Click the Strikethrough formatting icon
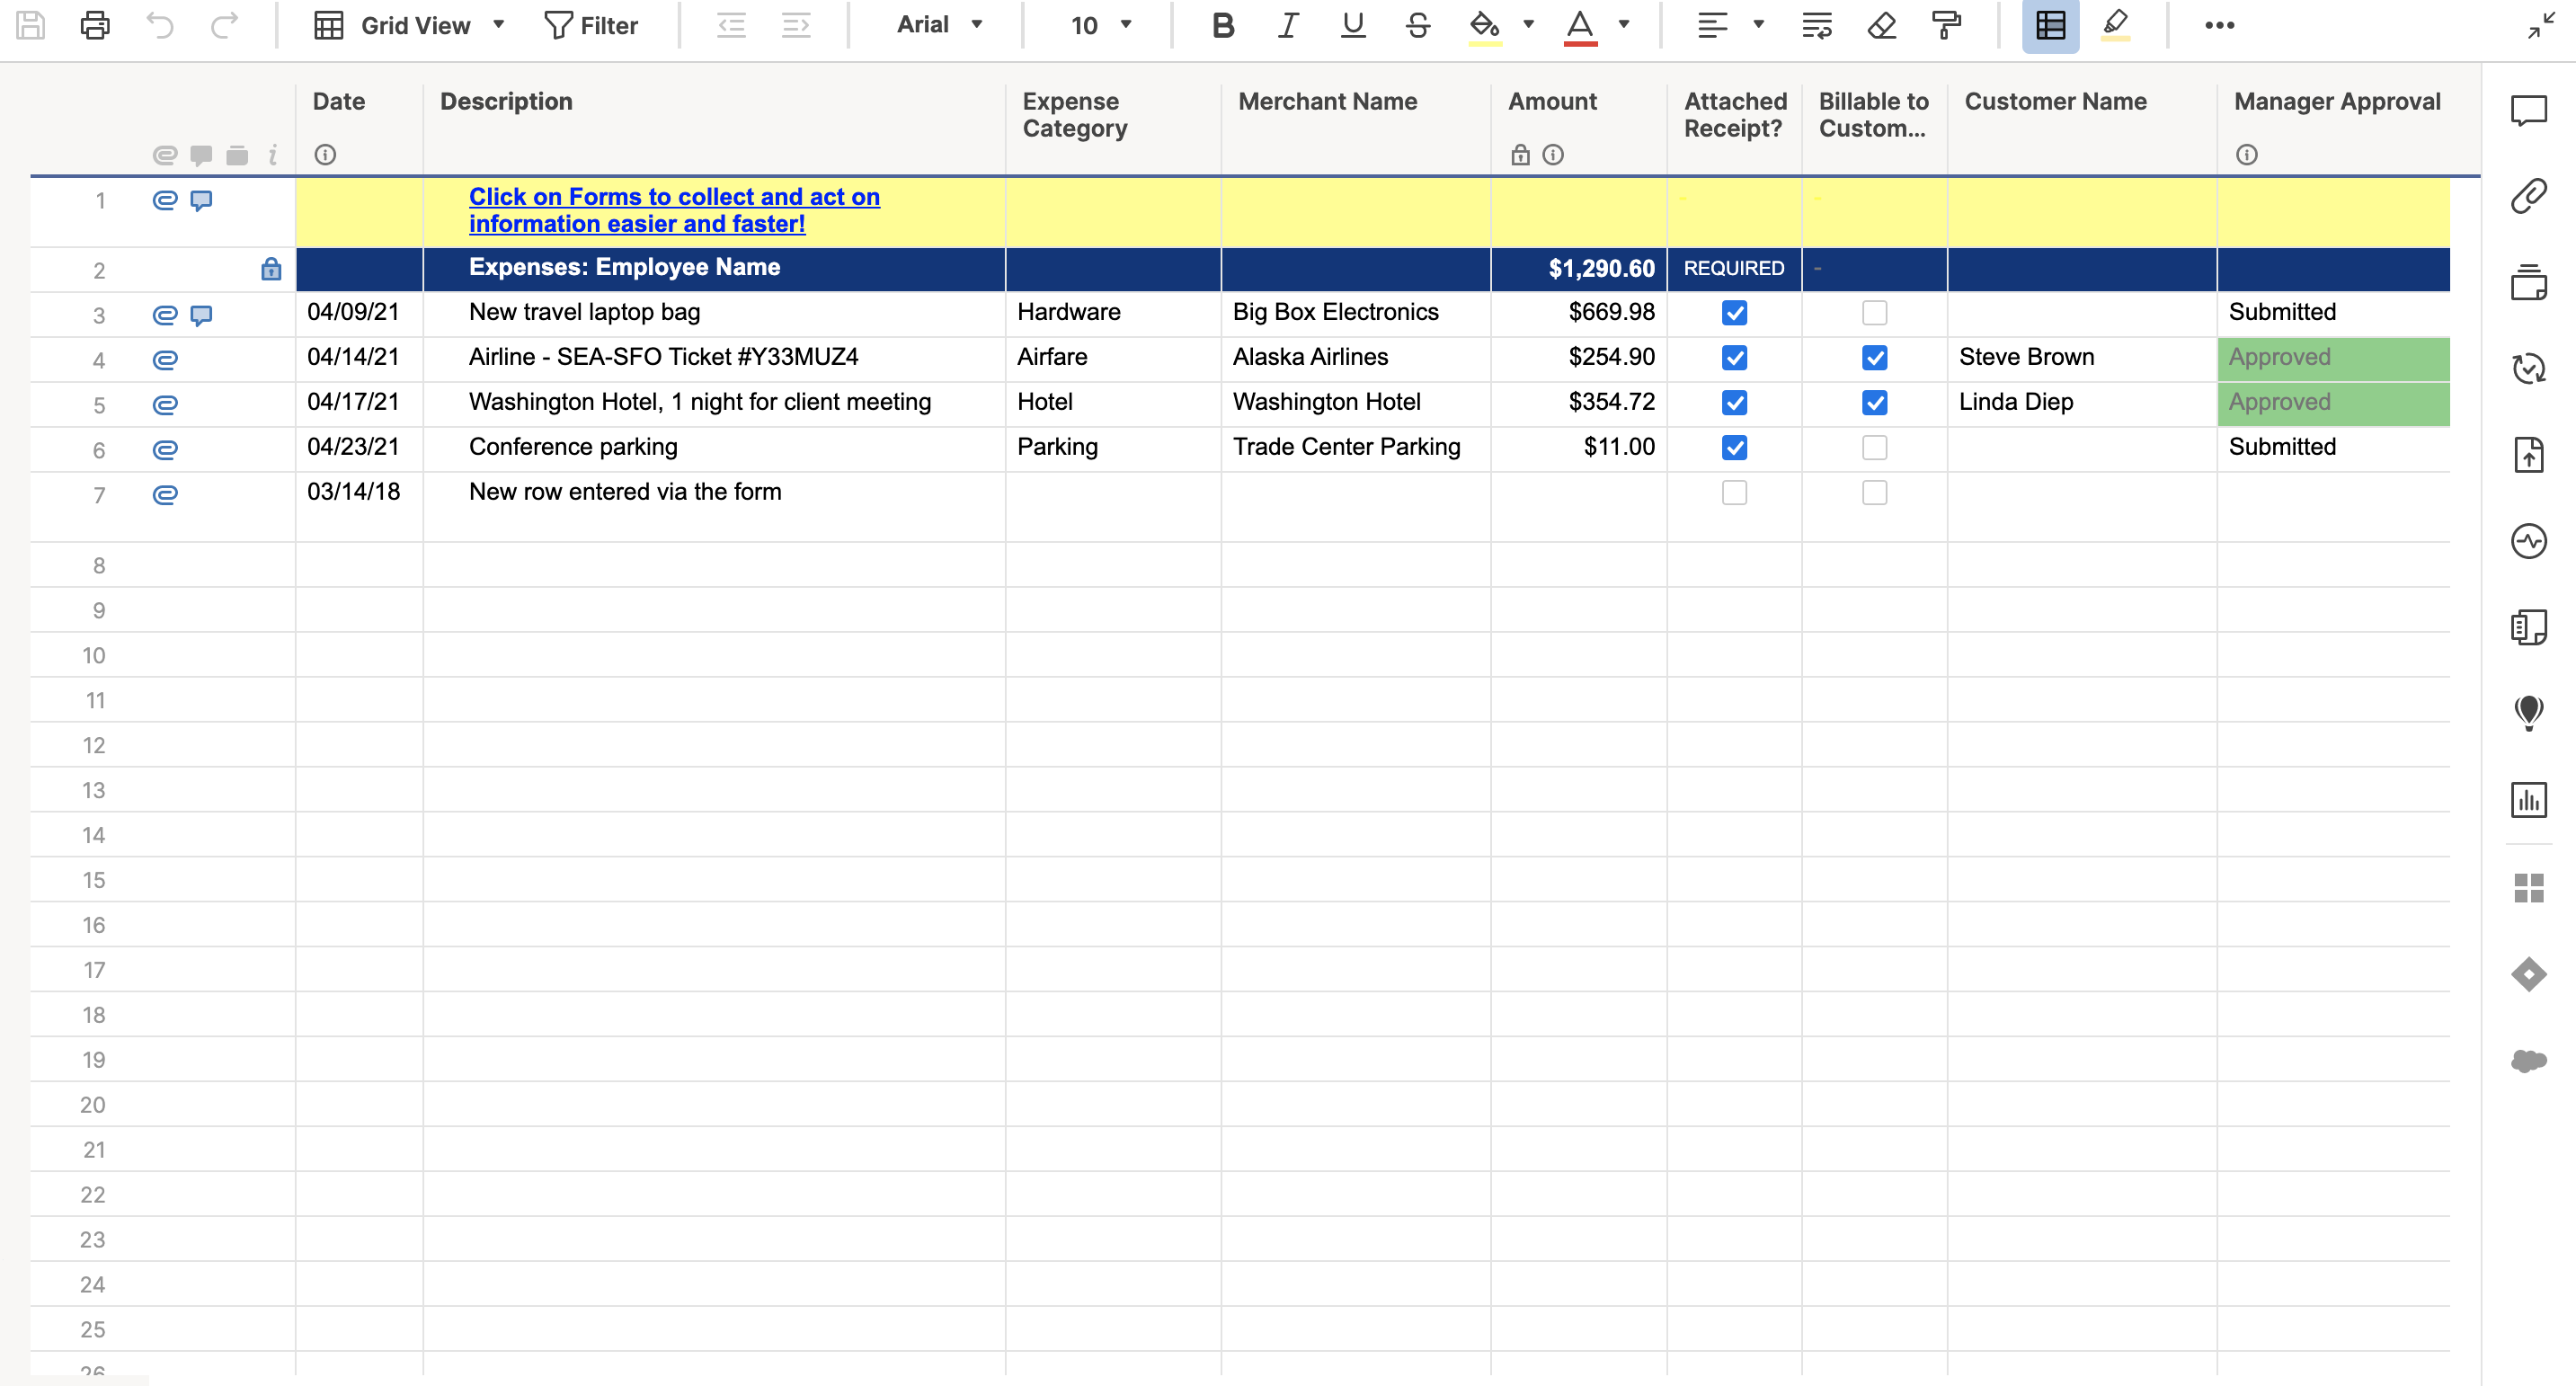This screenshot has width=2576, height=1386. pyautogui.click(x=1417, y=25)
